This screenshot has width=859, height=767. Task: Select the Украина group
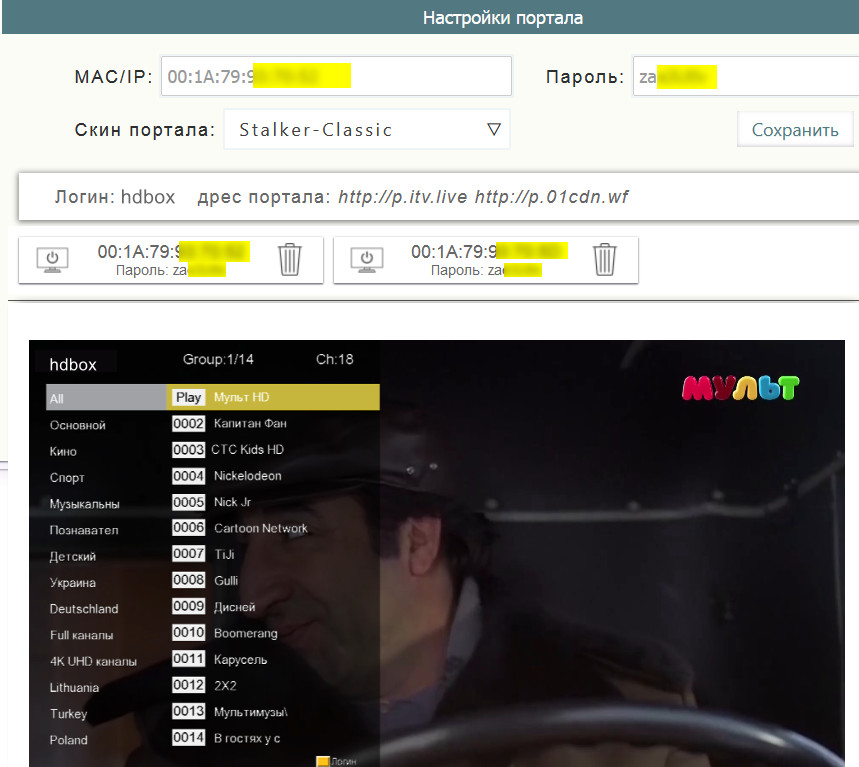72,583
